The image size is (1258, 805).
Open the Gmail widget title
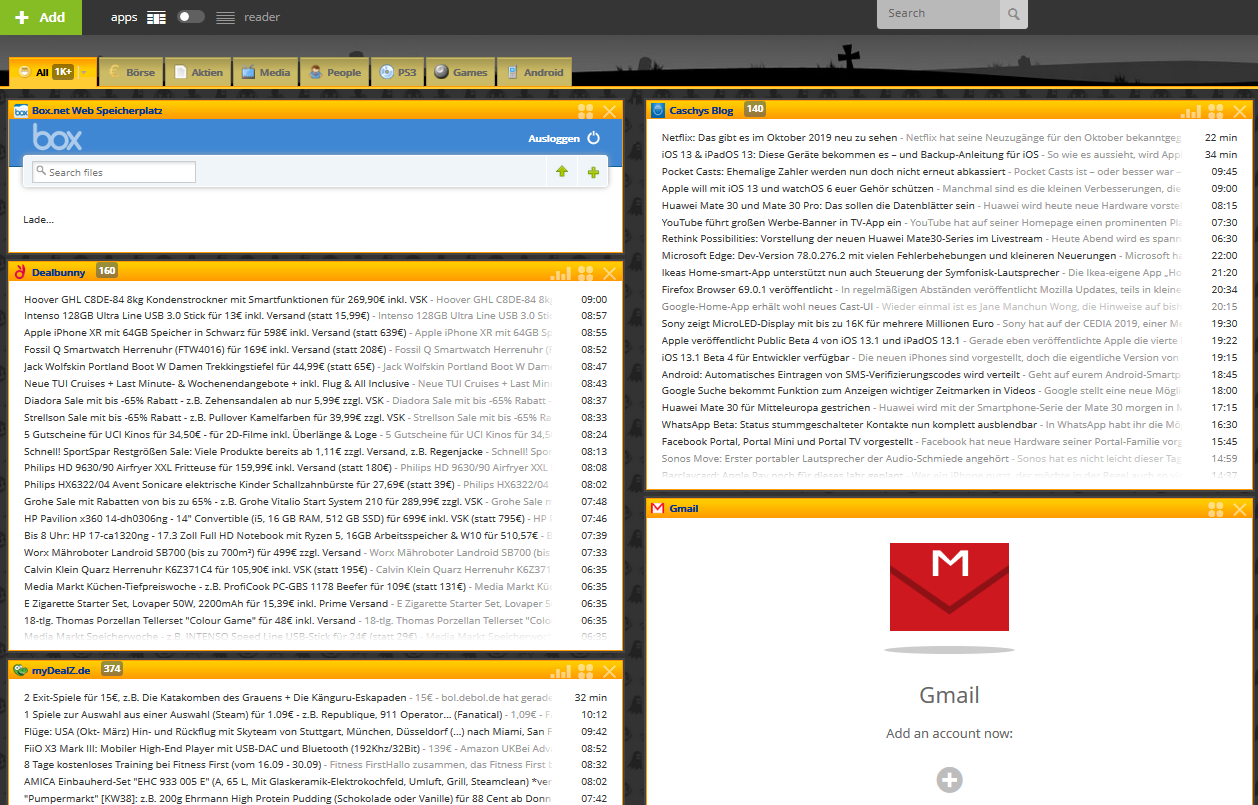pos(684,509)
